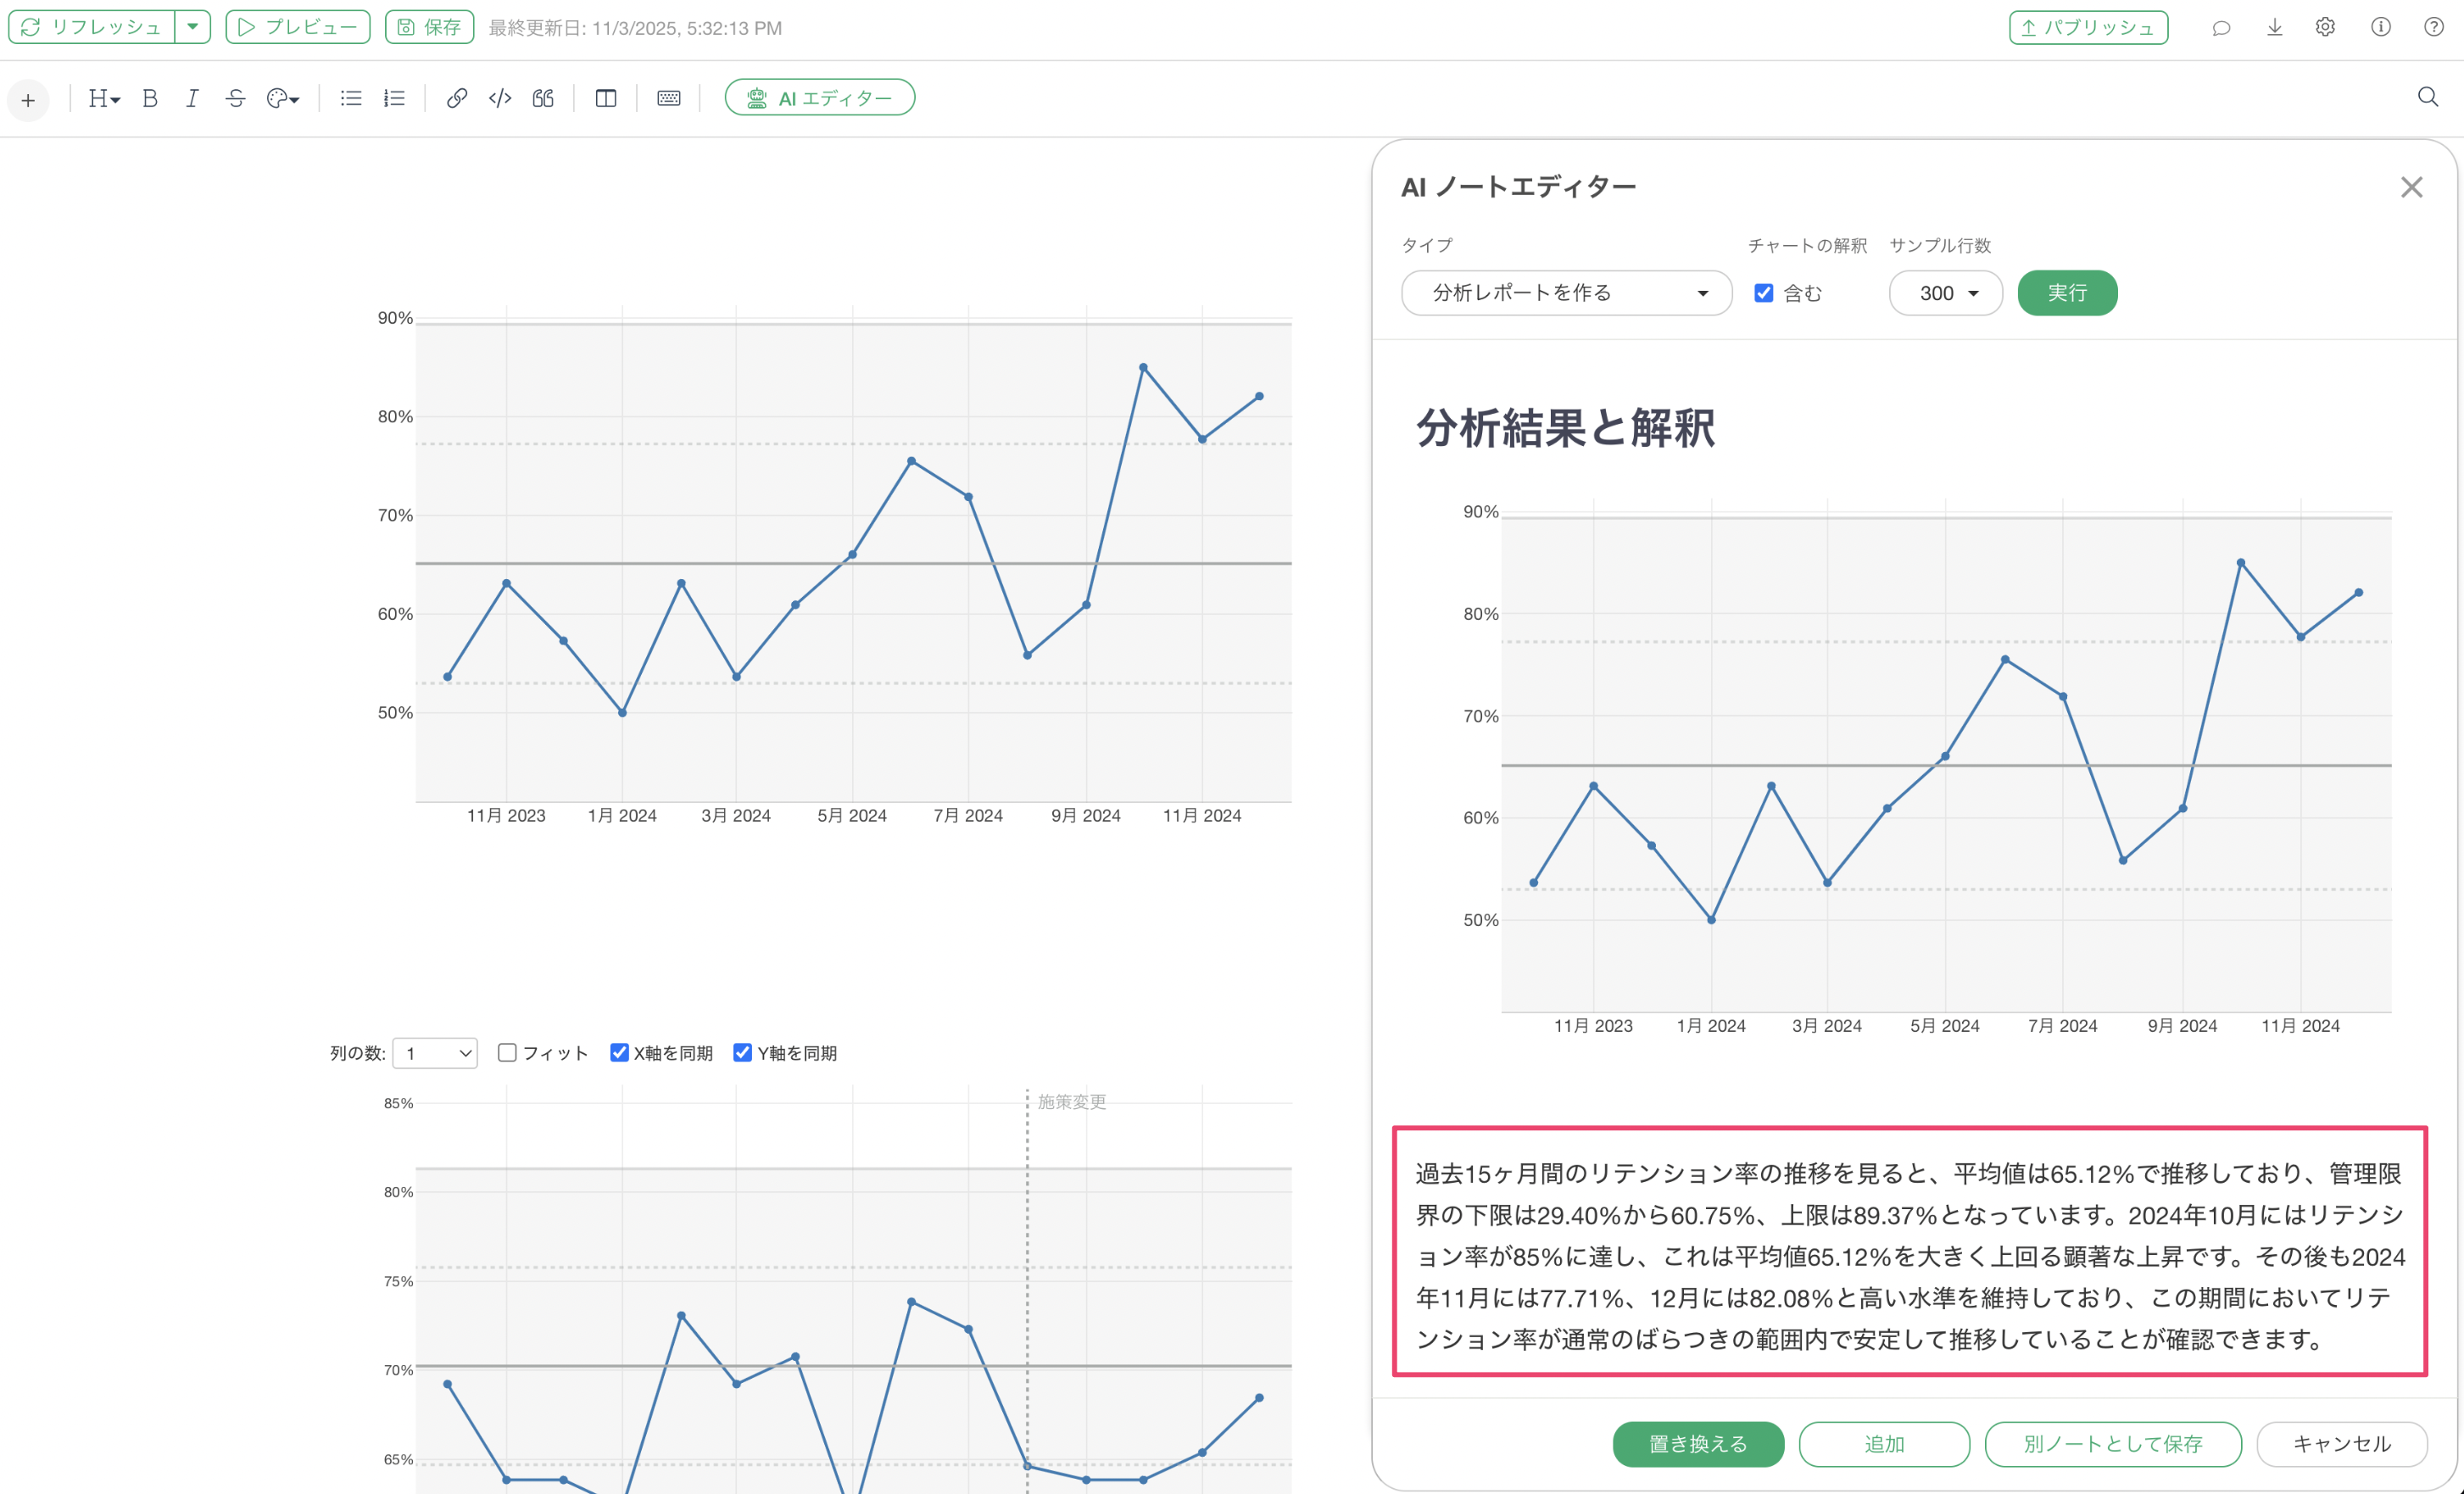The height and width of the screenshot is (1494, 2464).
Task: Insert a code block
Action: click(x=500, y=98)
